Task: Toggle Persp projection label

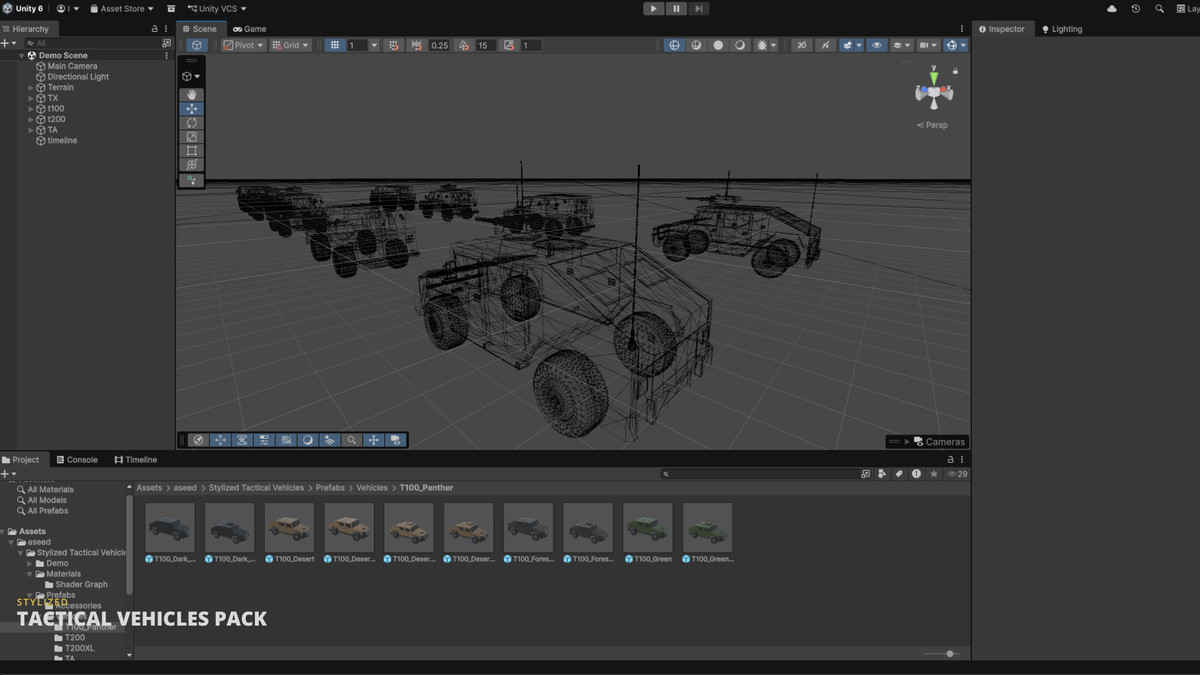Action: pyautogui.click(x=932, y=125)
